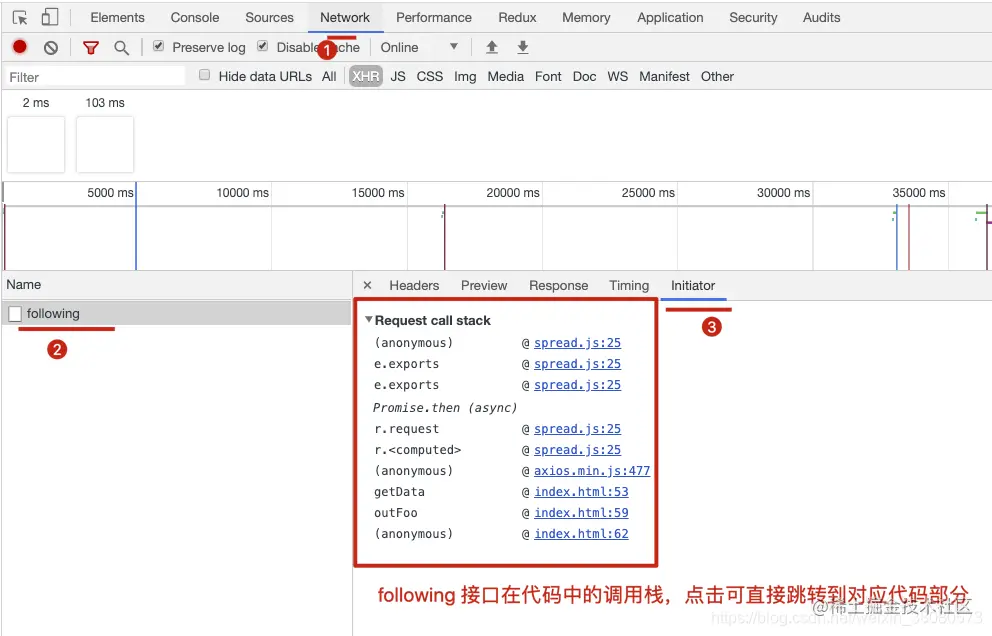The image size is (992, 636).
Task: Open the Initiator tab
Action: [694, 285]
